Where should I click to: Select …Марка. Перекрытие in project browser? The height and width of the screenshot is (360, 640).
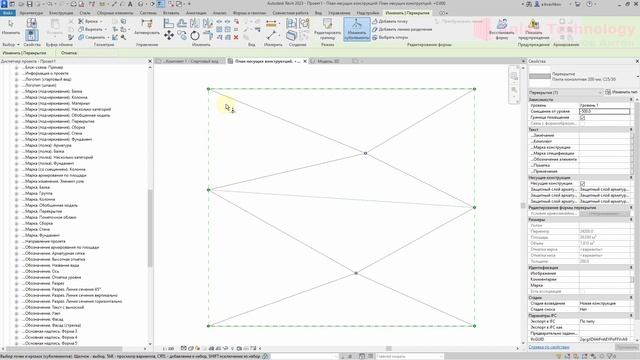43,211
